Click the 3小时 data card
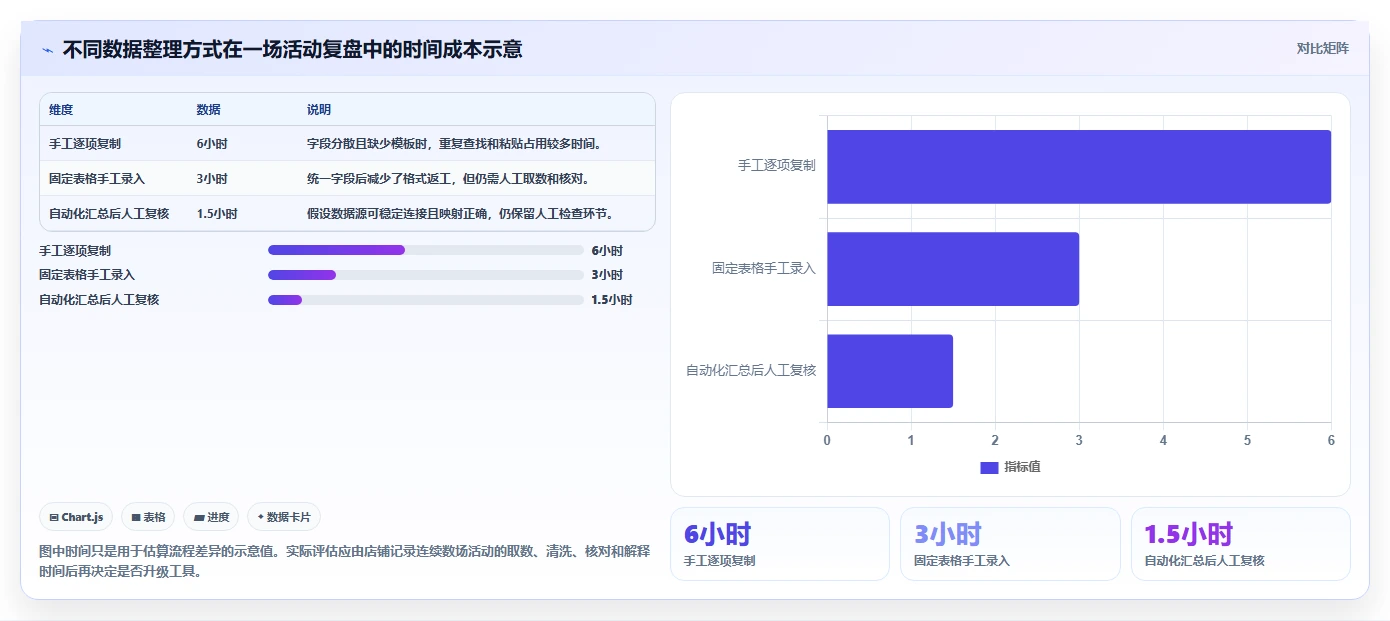Screen dimensions: 1390x621 (x=1010, y=544)
